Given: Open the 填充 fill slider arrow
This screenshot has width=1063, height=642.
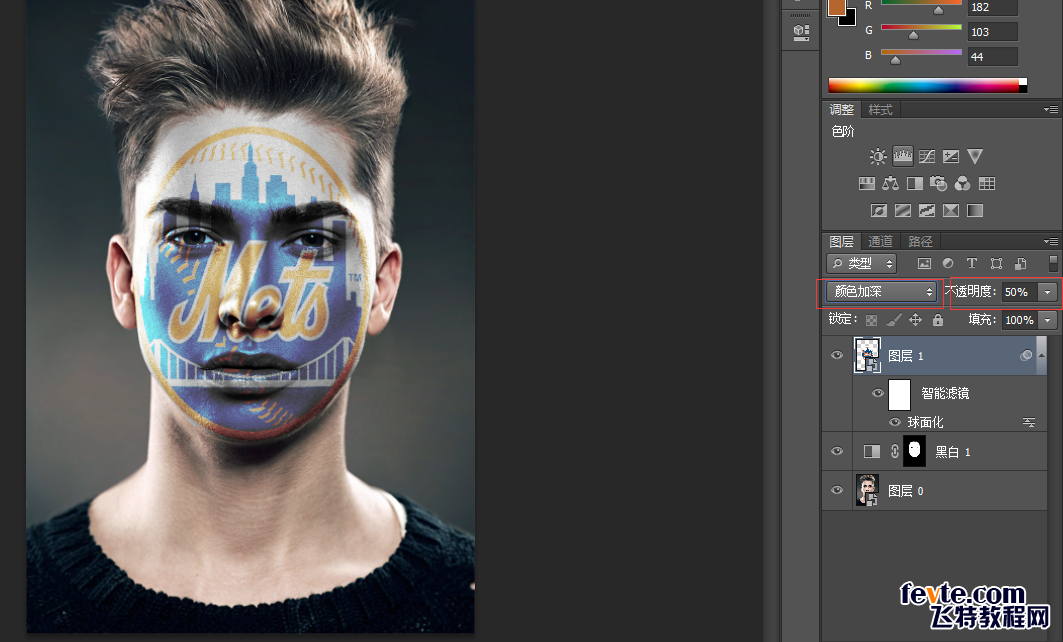Looking at the screenshot, I should point(1047,320).
